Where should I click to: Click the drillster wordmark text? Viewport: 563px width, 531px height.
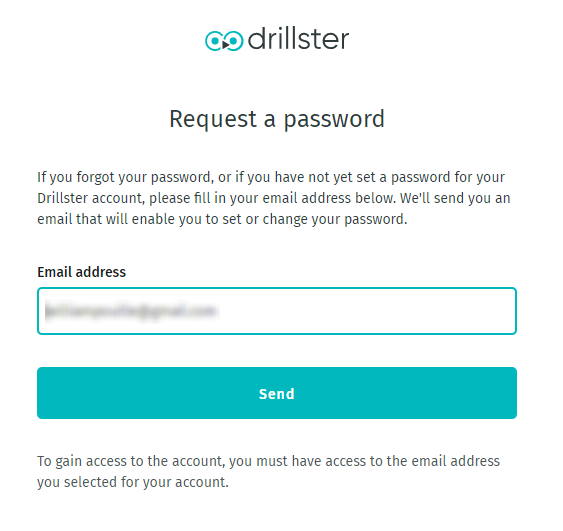tap(298, 38)
